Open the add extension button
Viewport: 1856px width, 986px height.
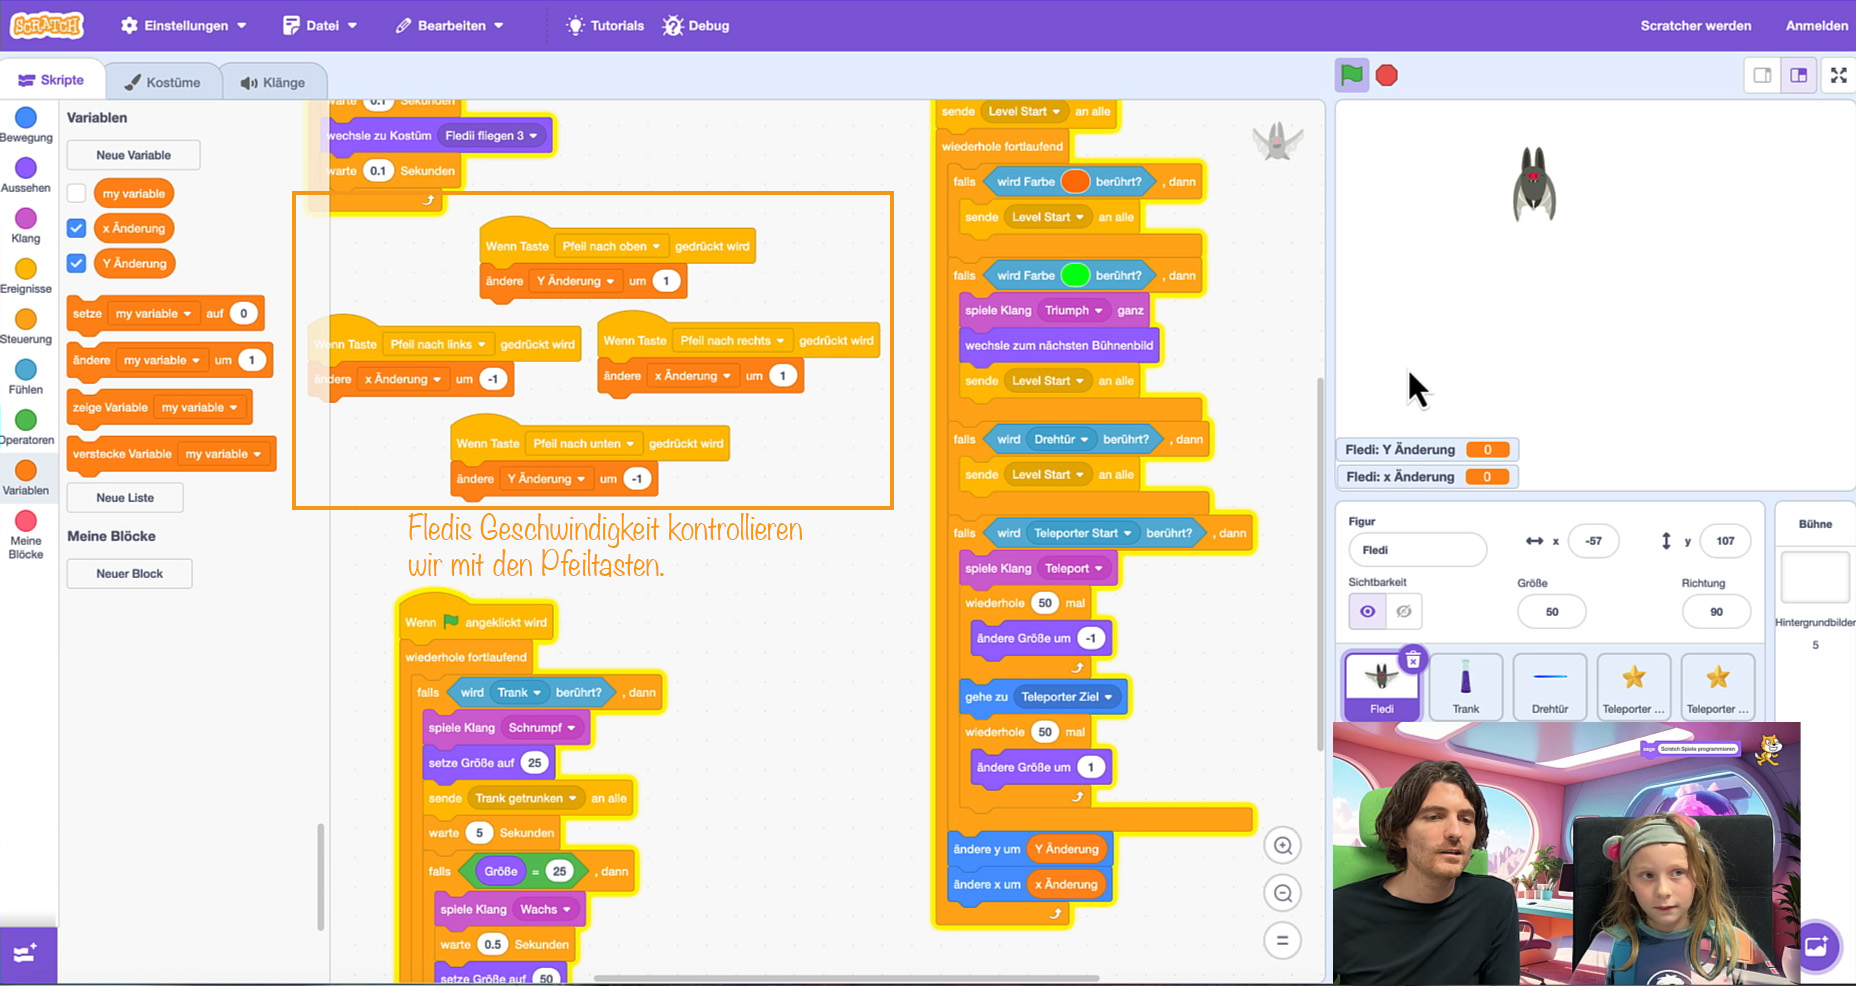(27, 954)
